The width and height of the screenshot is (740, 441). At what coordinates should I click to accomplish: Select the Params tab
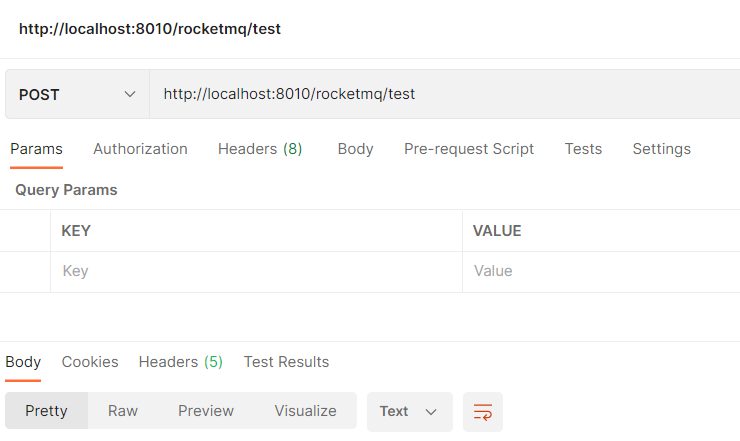pos(36,149)
